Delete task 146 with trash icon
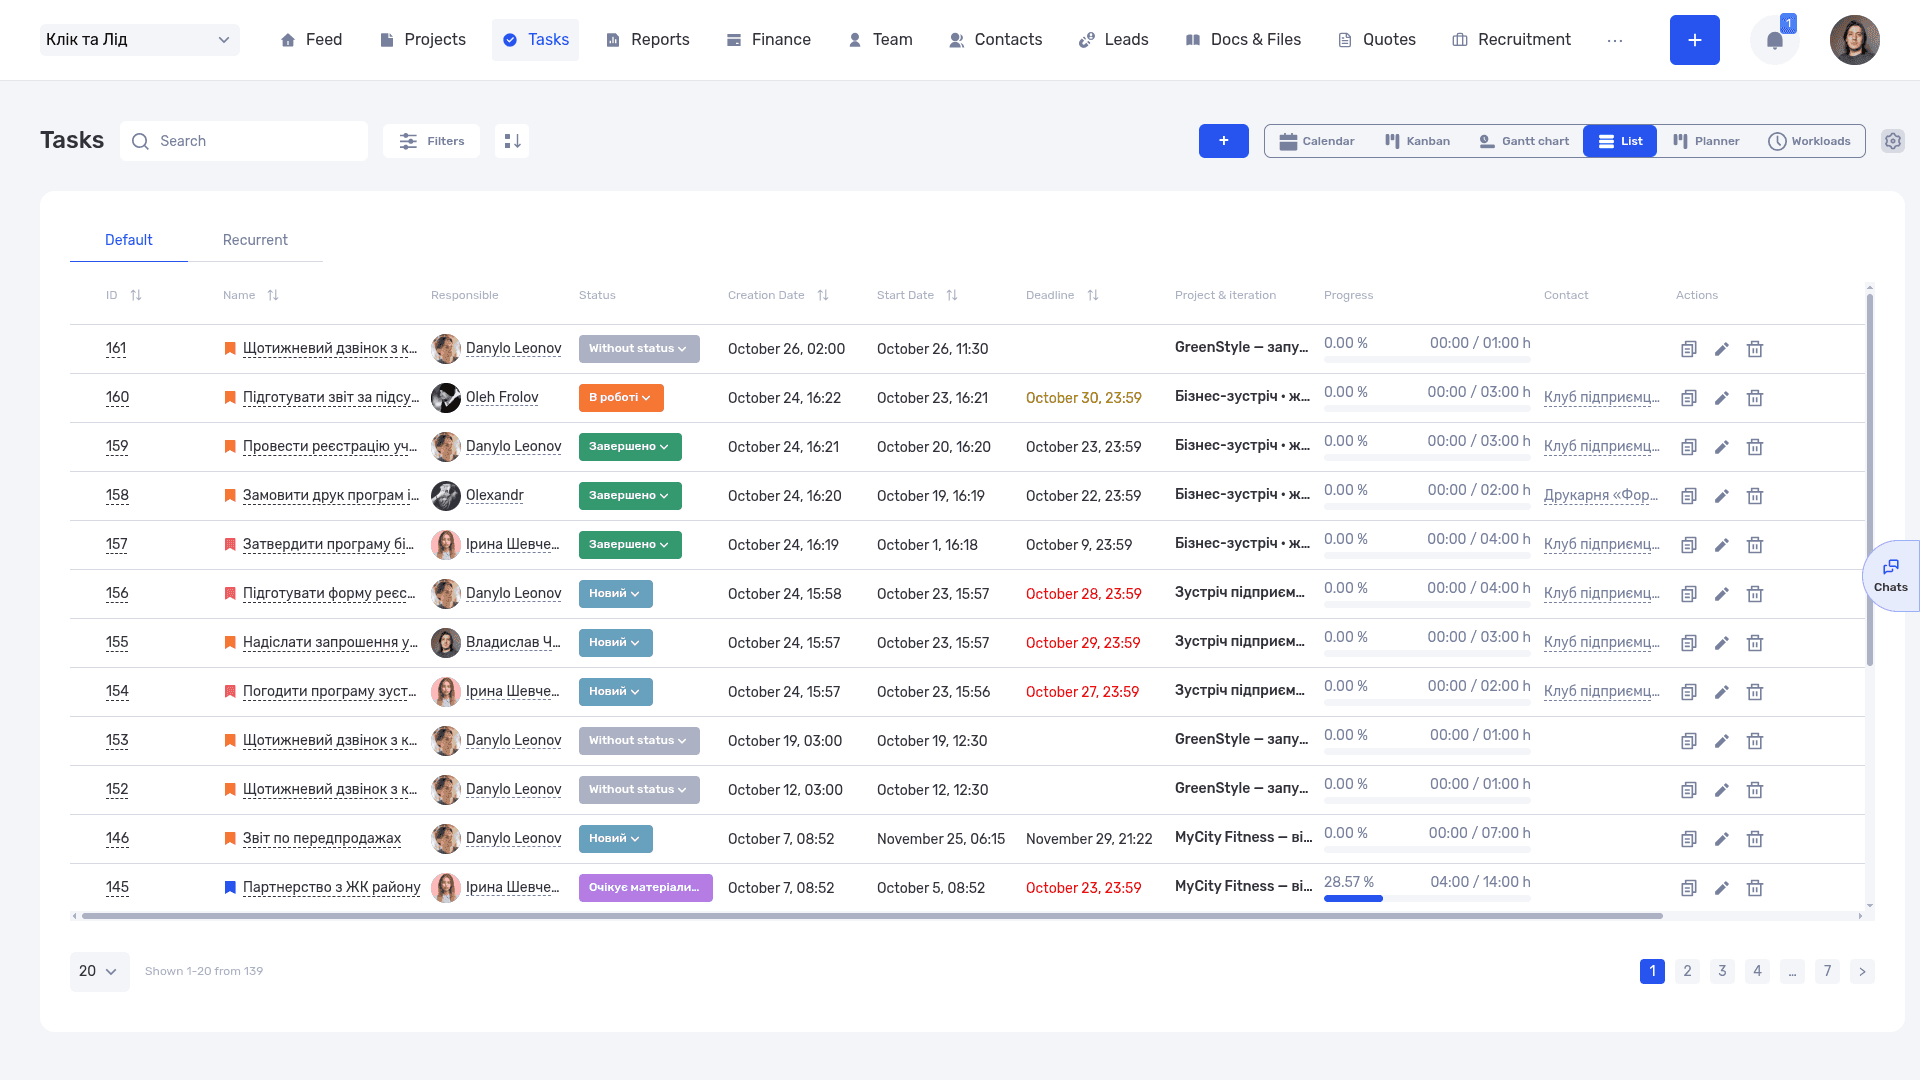The height and width of the screenshot is (1080, 1920). tap(1754, 839)
